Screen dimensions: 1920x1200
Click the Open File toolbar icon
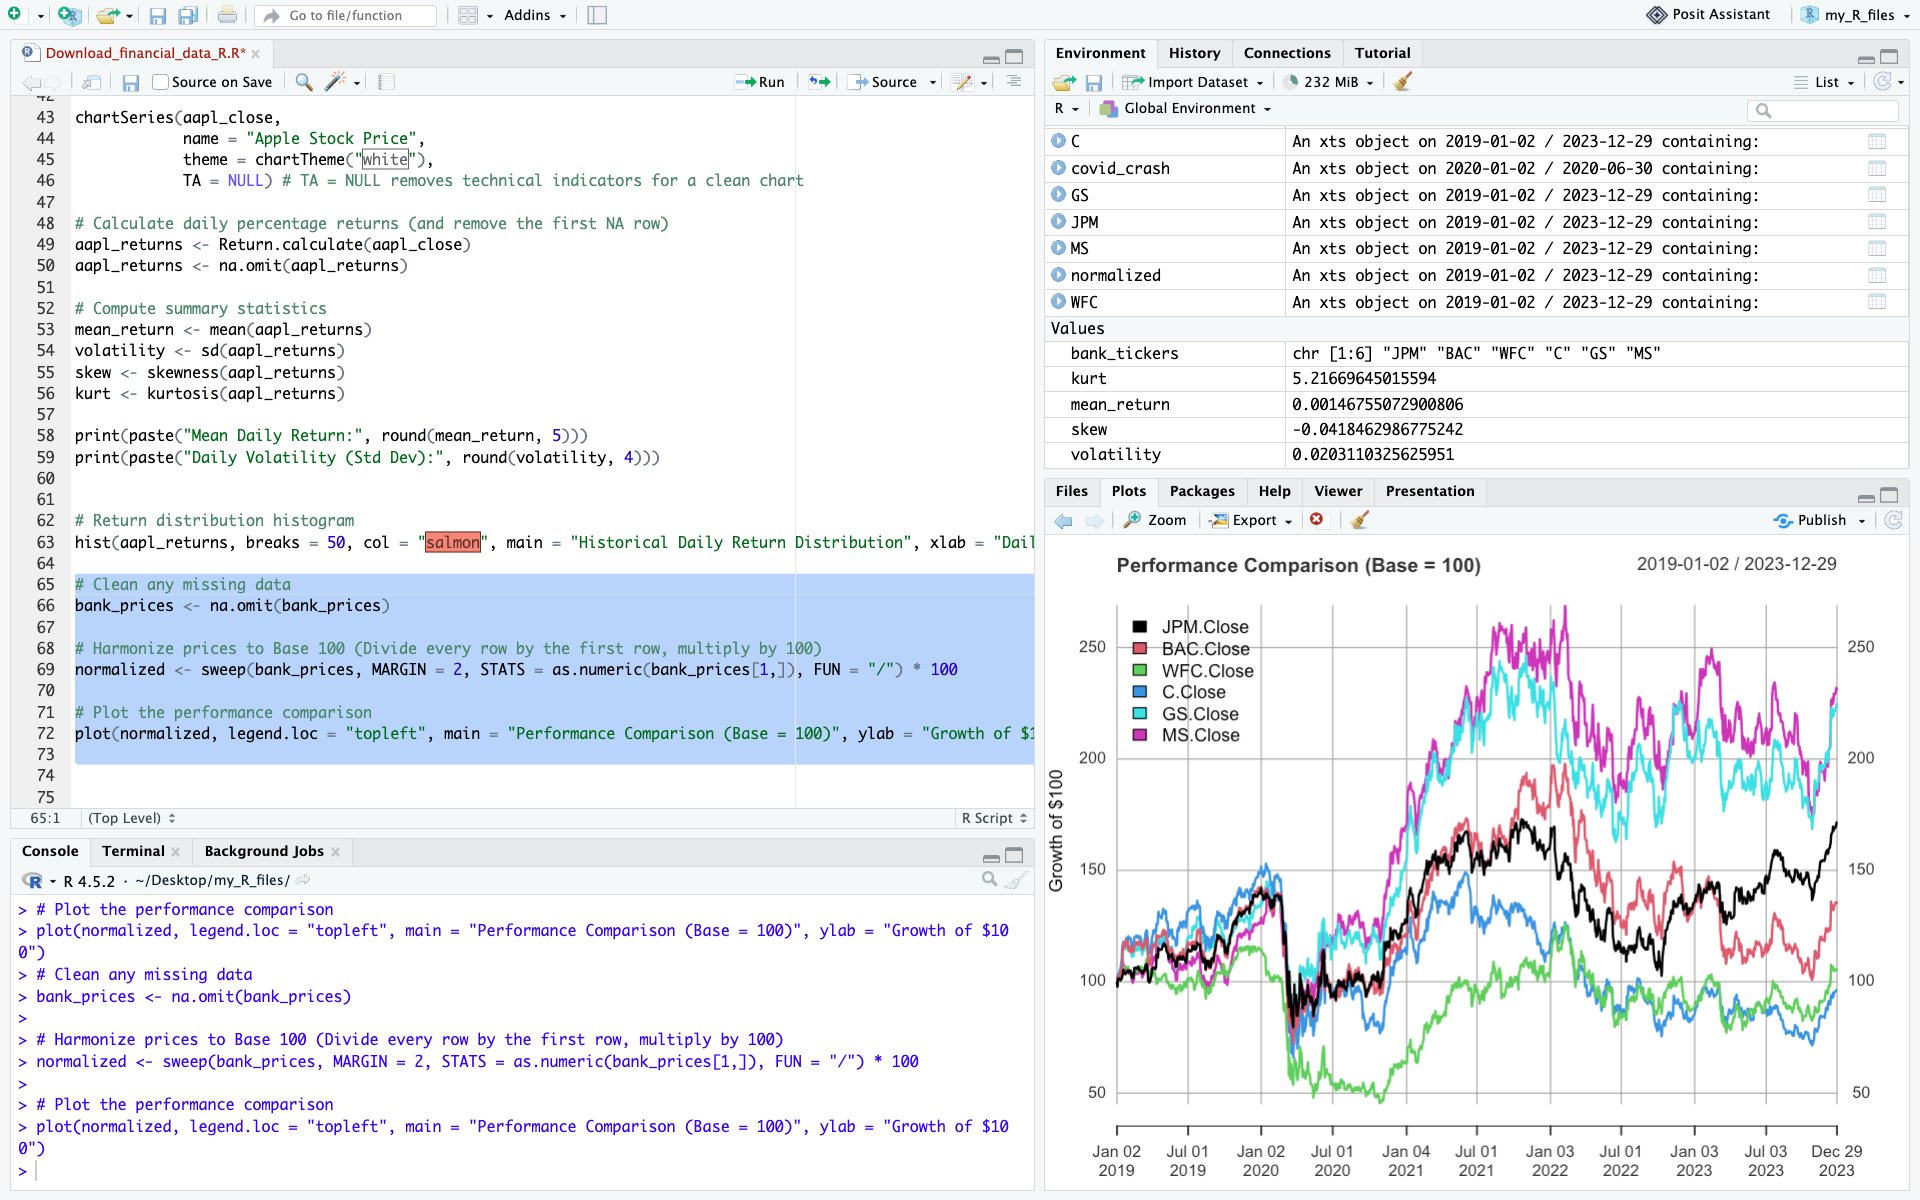coord(108,15)
